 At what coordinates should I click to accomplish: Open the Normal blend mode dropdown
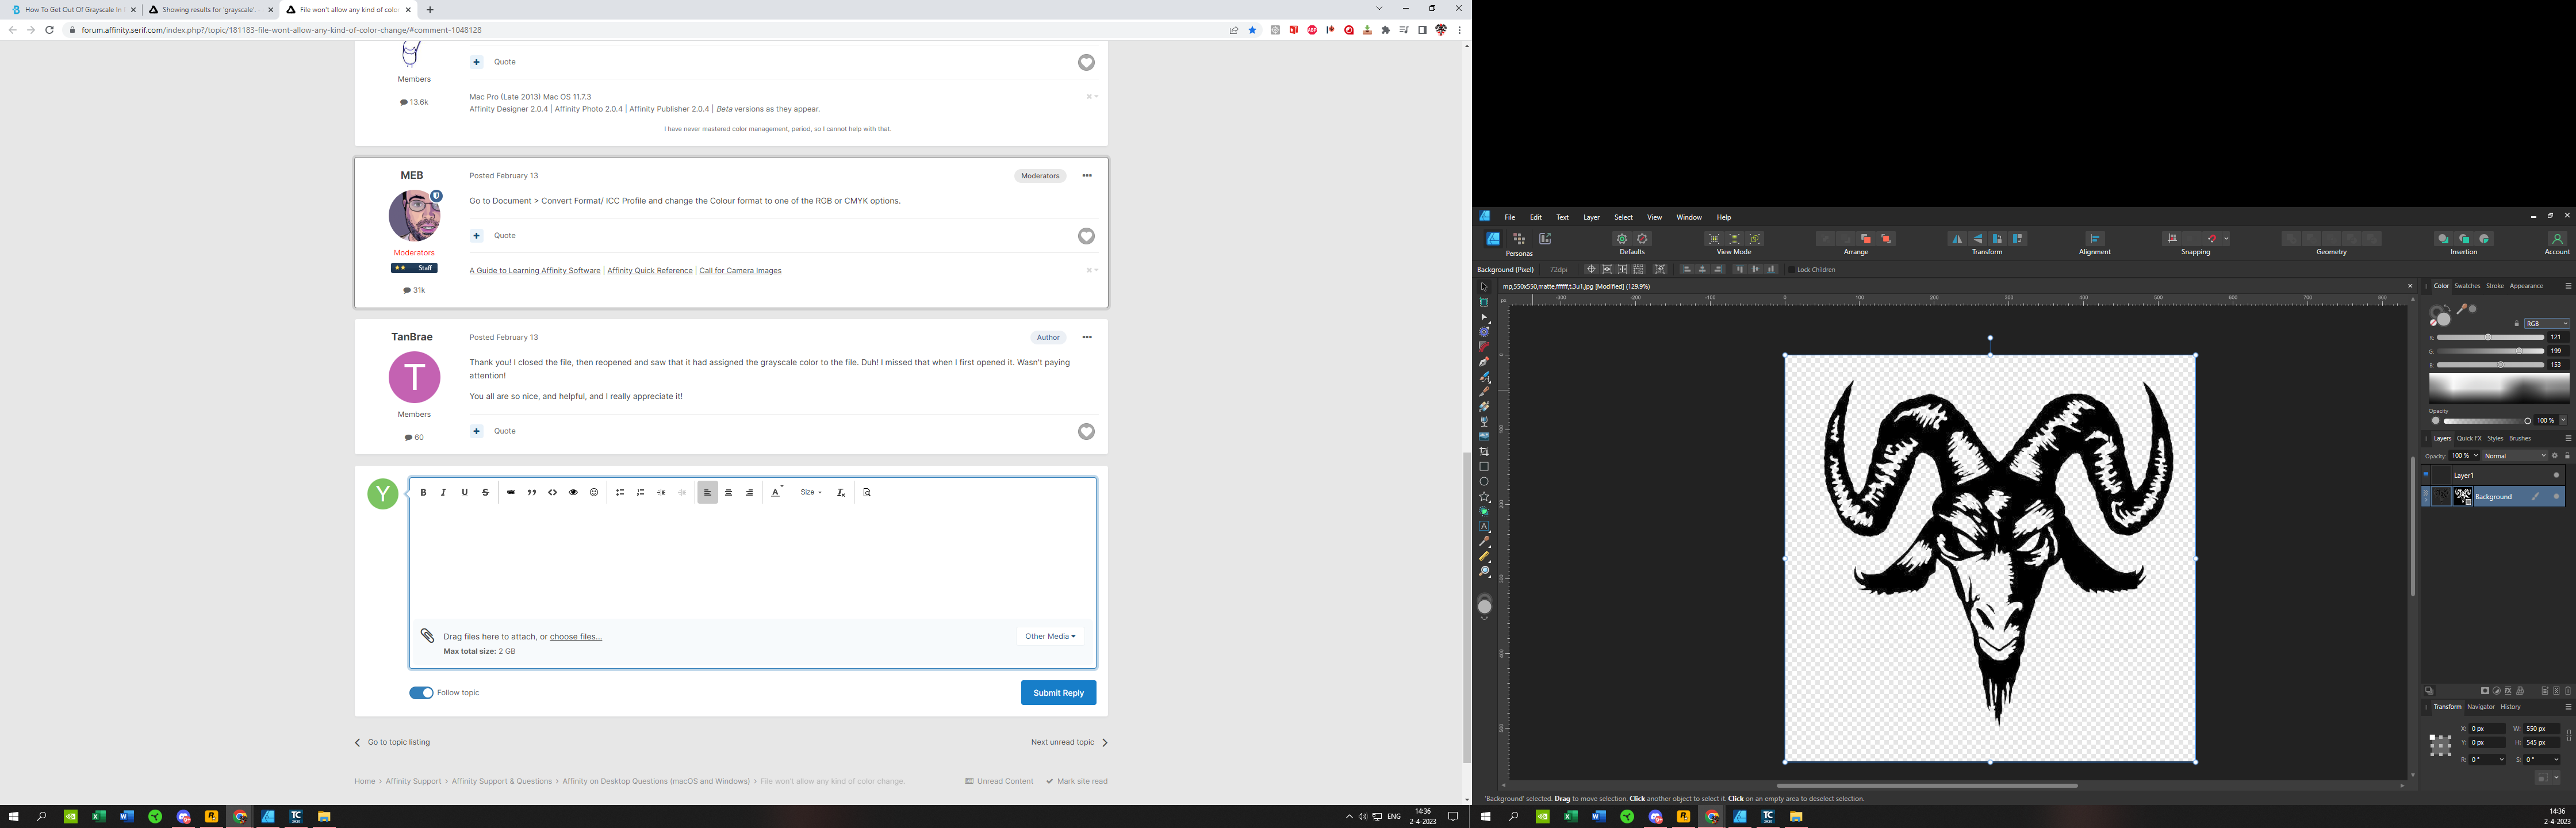[x=2516, y=456]
